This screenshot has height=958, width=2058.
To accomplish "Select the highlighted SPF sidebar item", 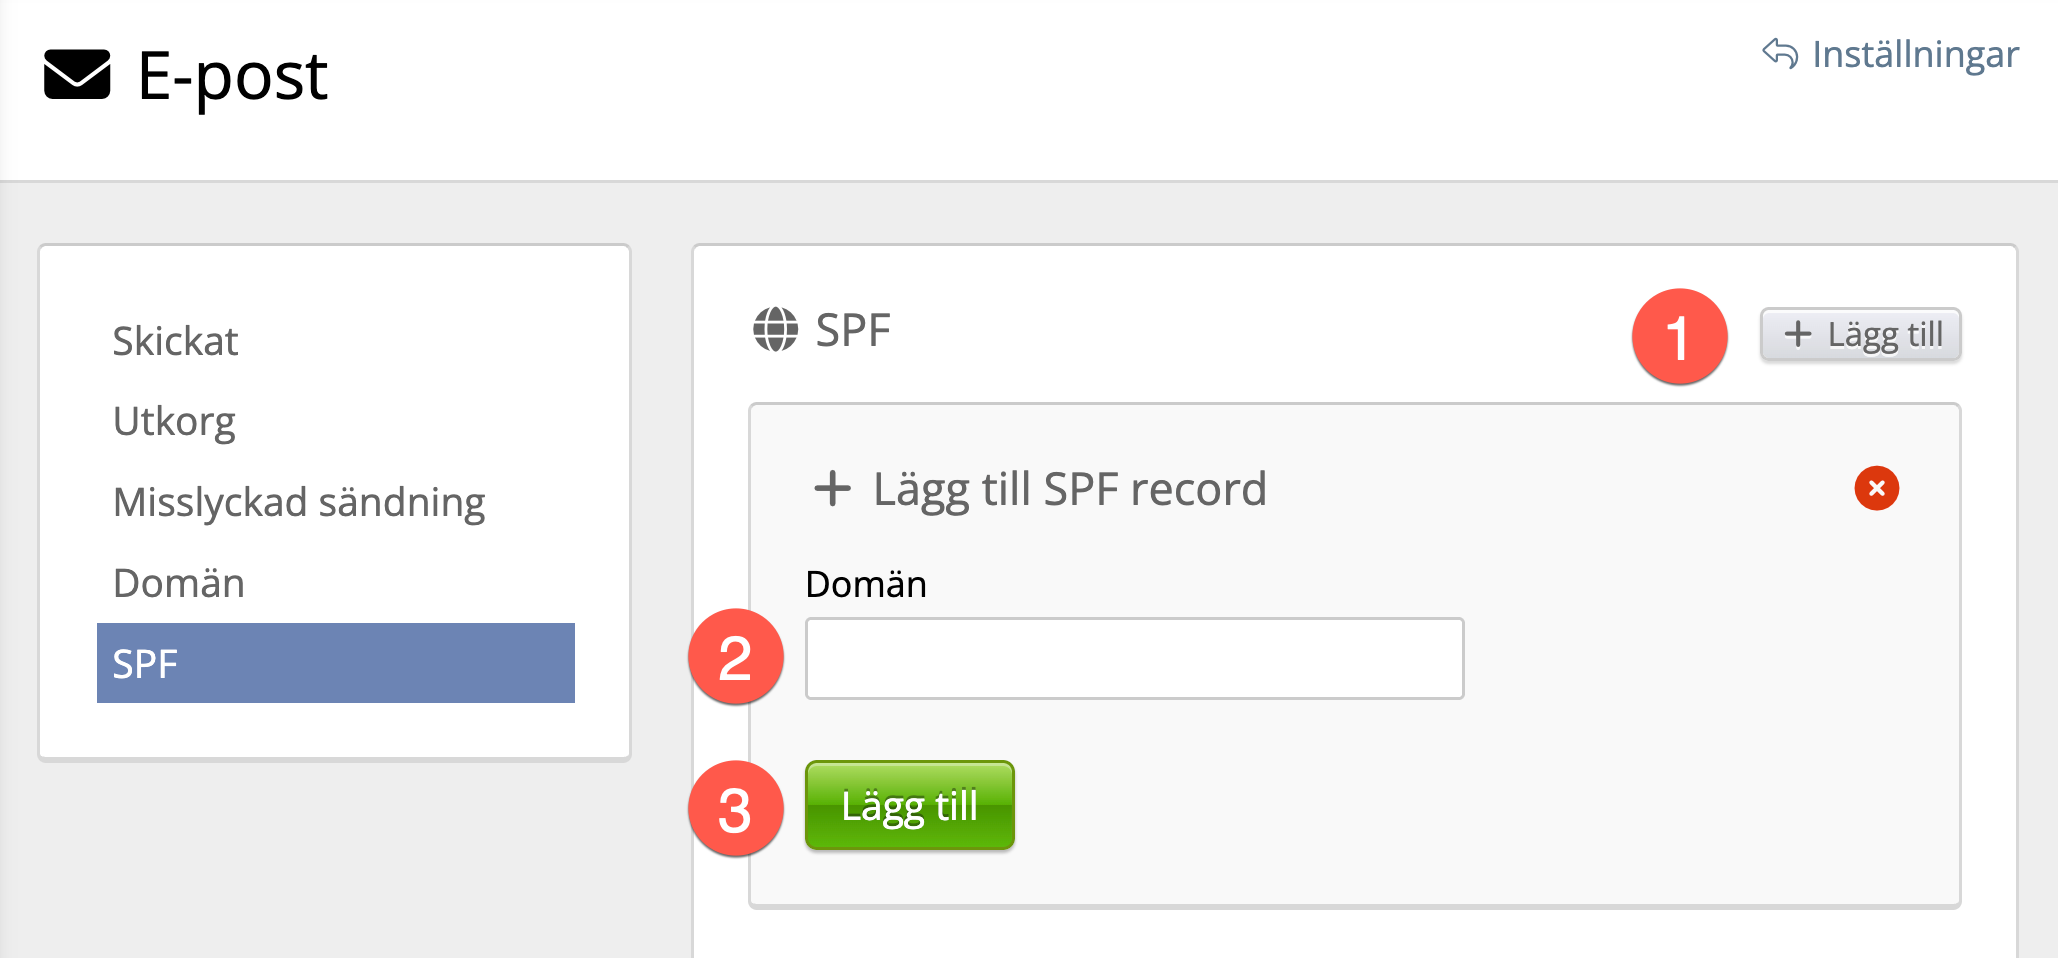I will coord(335,663).
